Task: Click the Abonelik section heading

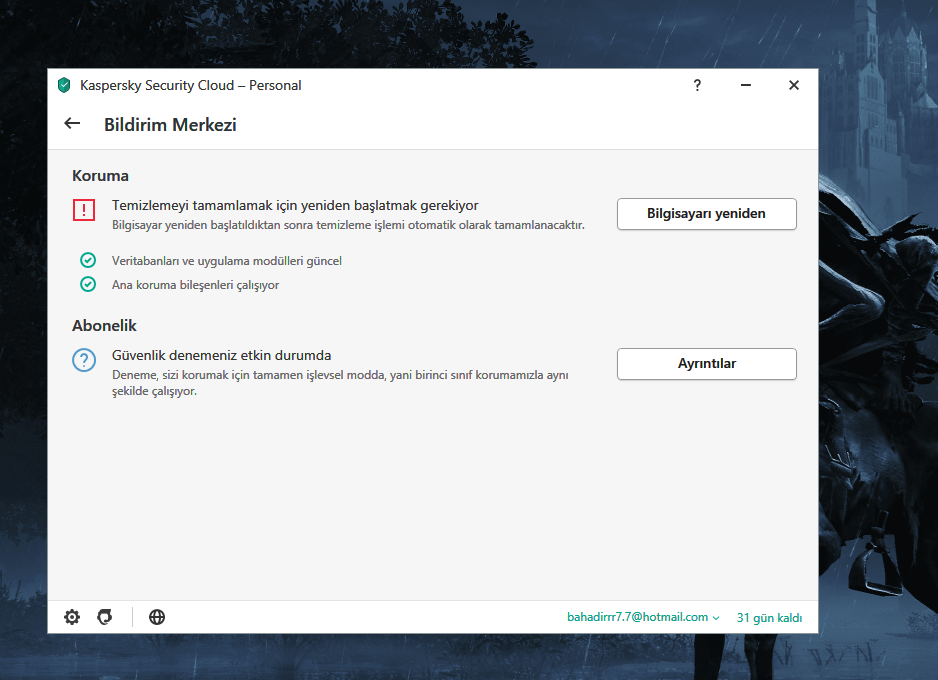Action: [104, 325]
